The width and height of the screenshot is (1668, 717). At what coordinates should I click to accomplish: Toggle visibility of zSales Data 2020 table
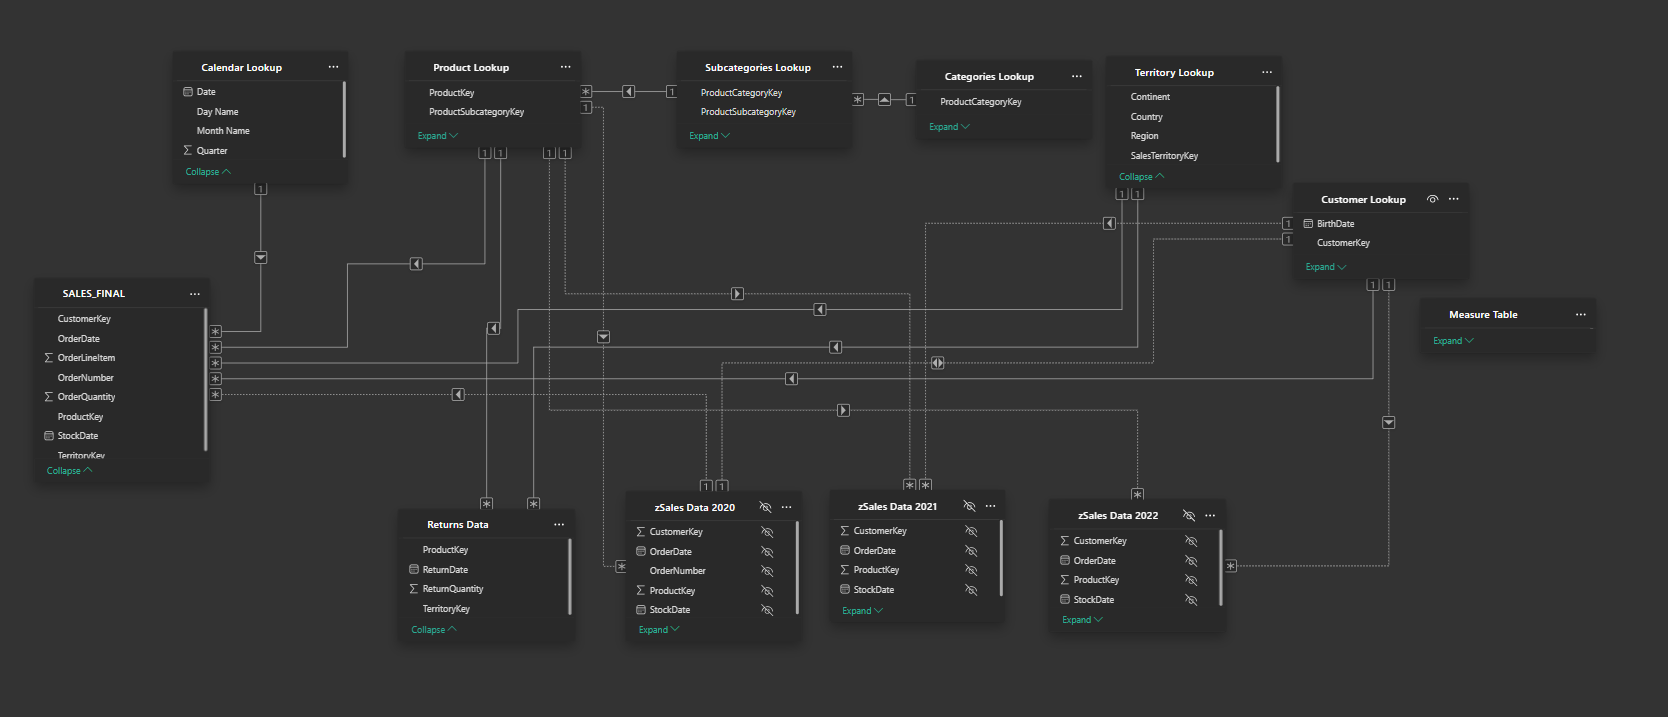pos(765,507)
